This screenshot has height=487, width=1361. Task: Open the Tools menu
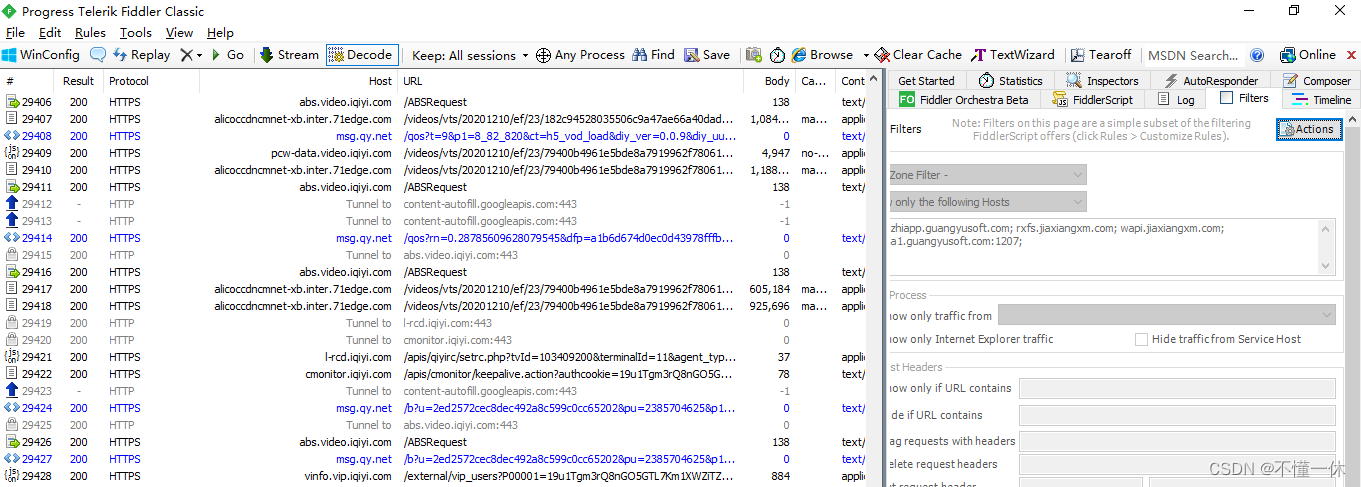(x=136, y=32)
